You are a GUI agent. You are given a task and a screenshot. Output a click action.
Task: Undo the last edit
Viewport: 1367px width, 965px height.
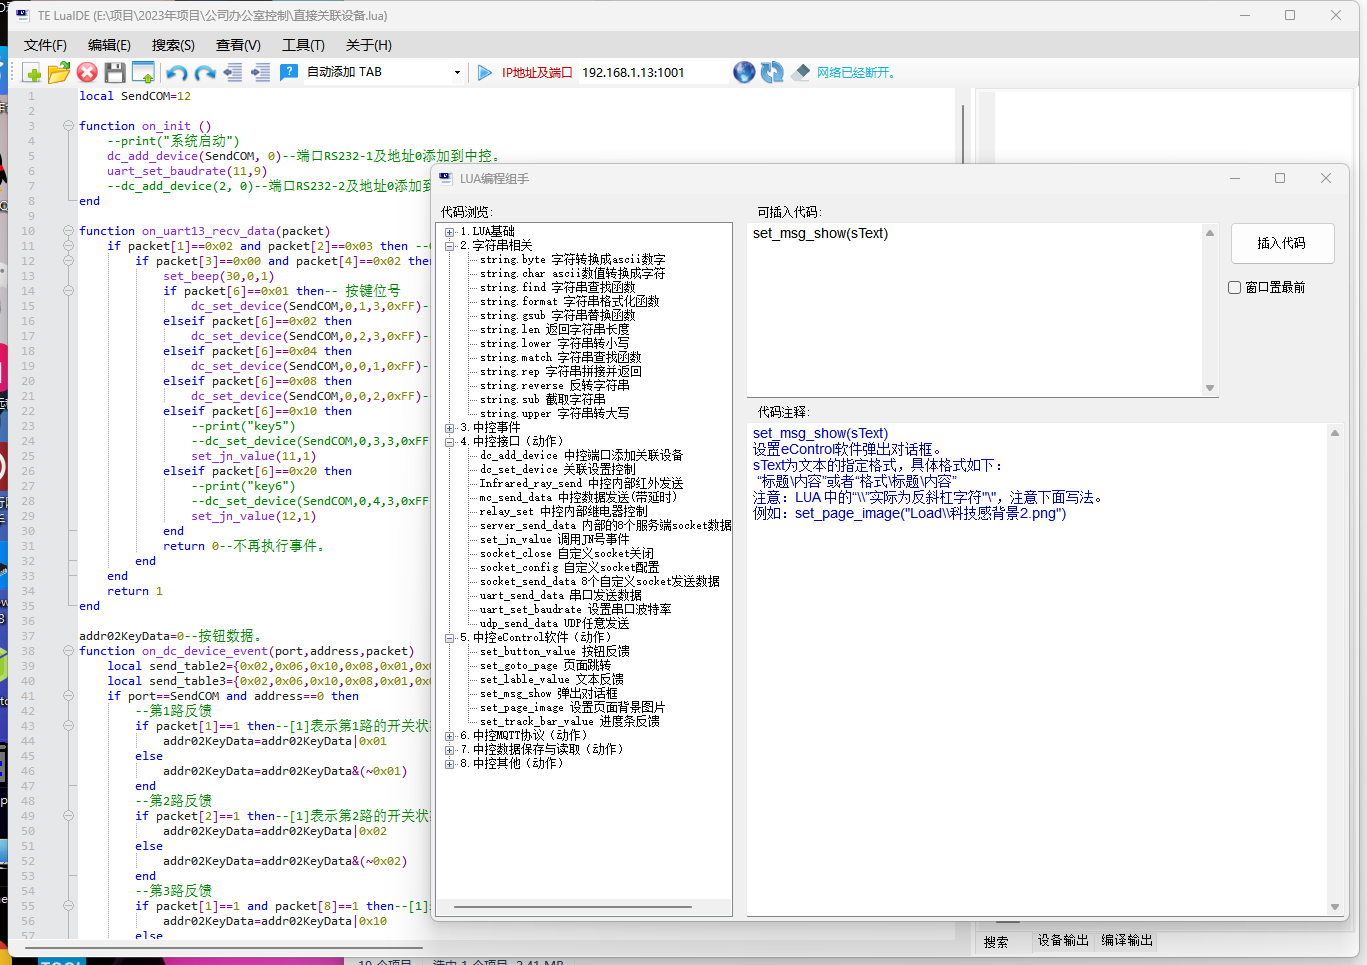(x=177, y=73)
